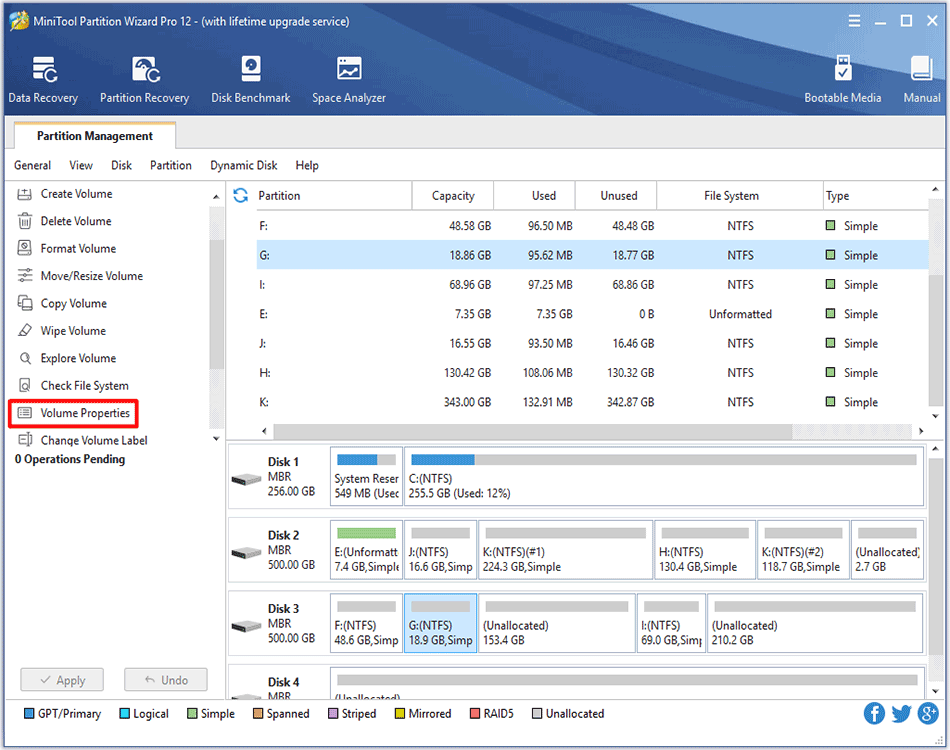Select 153.4 GB Unallocated block on Disk 3
Screen dimensions: 950x750
click(556, 623)
